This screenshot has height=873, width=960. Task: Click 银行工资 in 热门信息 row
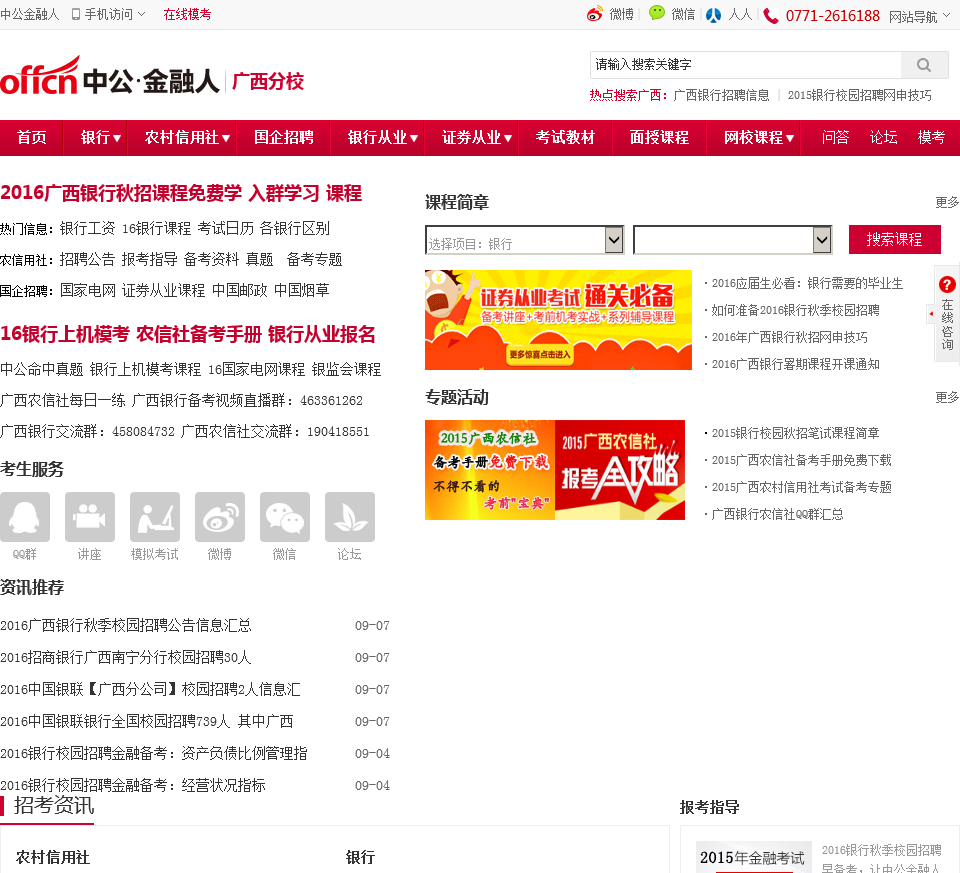point(88,229)
